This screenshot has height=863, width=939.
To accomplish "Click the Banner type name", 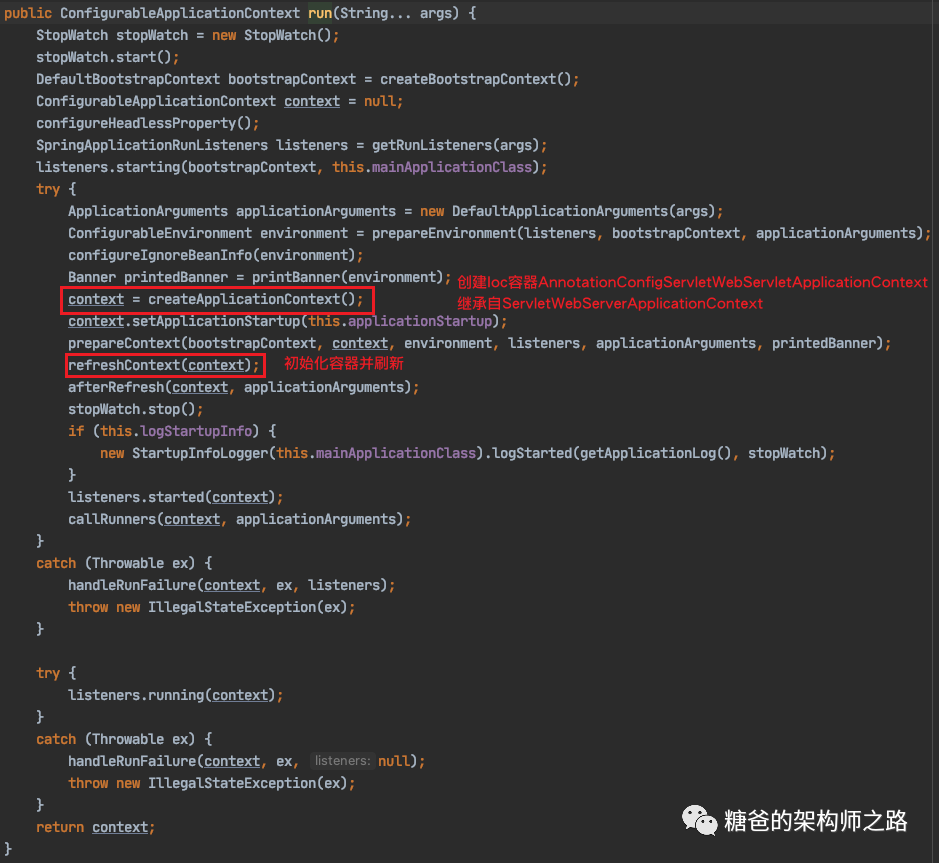I will 92,277.
